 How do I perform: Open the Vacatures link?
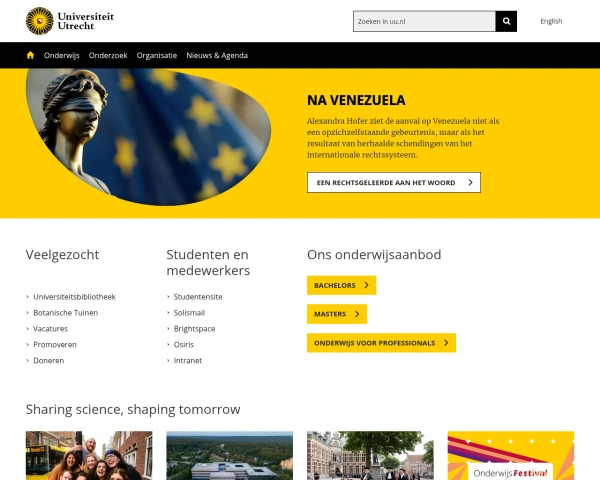[x=50, y=329]
